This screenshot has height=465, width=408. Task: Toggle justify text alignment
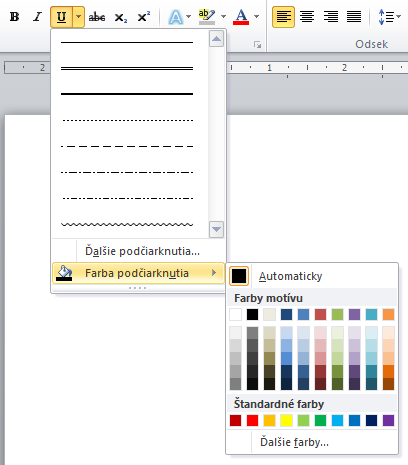[354, 17]
